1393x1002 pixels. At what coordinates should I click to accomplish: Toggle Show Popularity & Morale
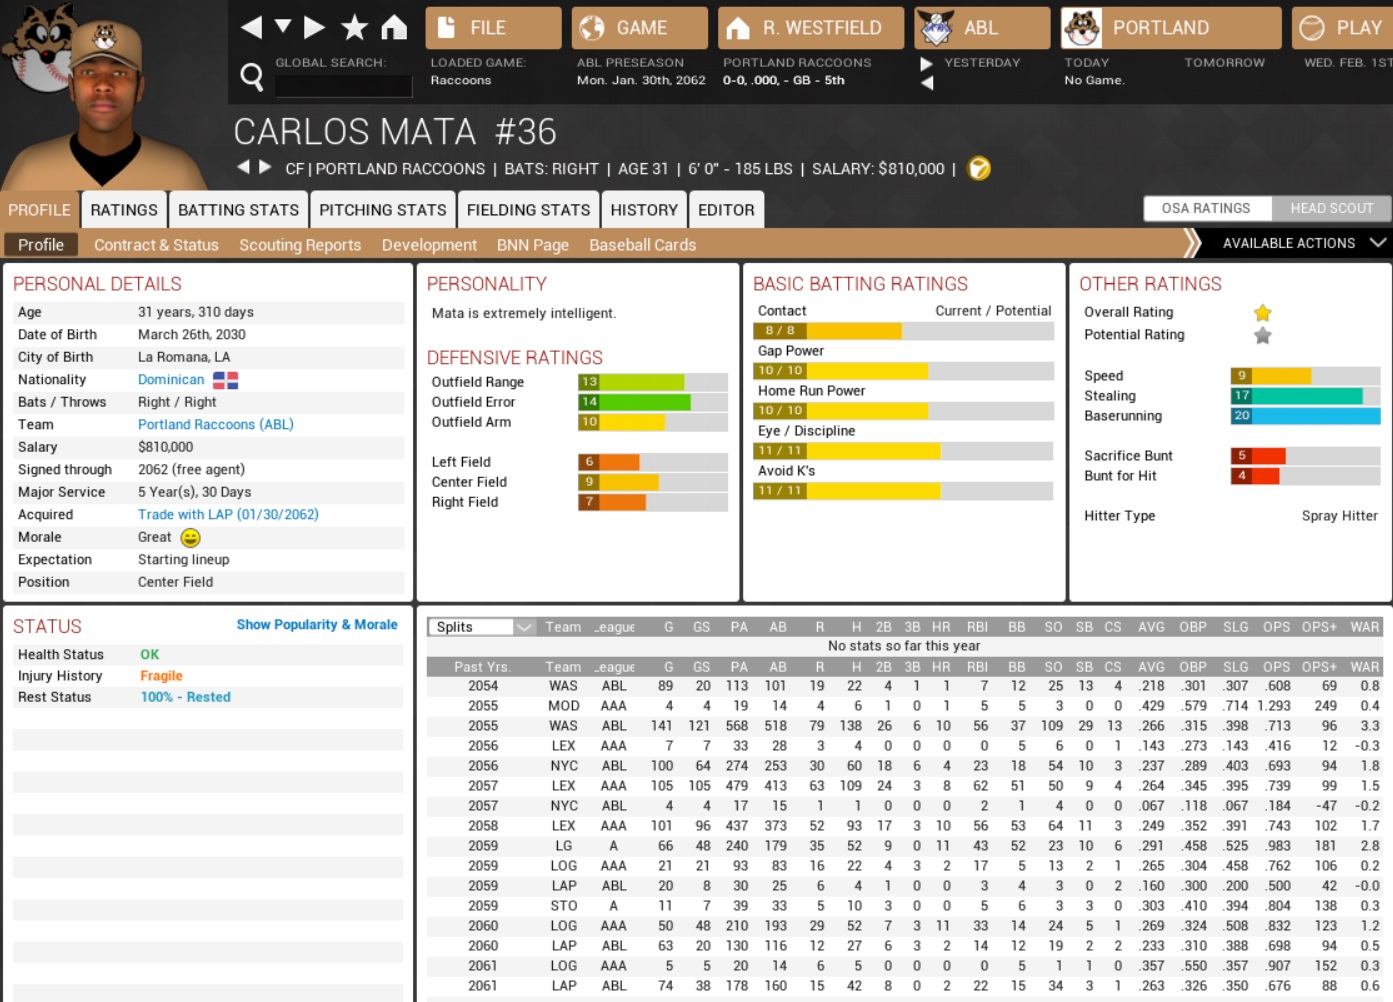click(317, 625)
